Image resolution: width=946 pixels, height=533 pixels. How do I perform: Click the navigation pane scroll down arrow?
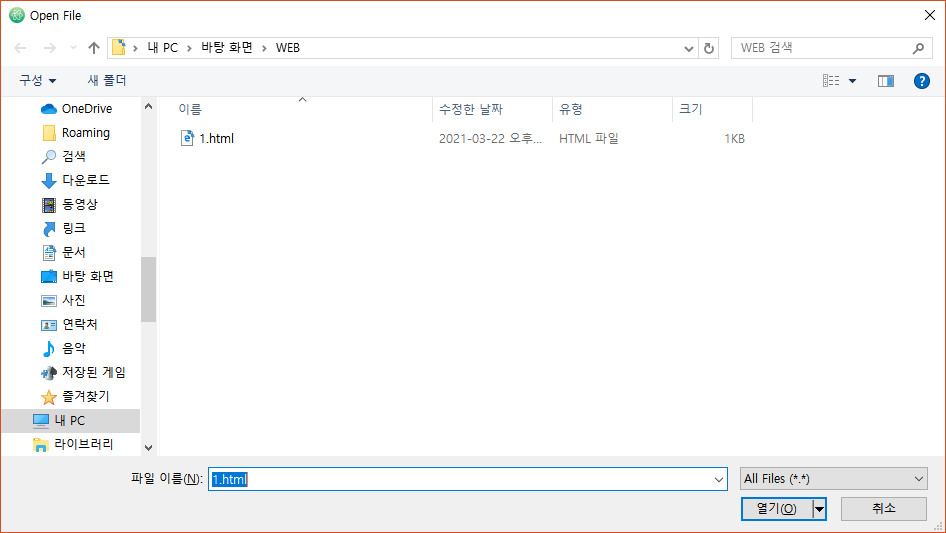tap(148, 448)
